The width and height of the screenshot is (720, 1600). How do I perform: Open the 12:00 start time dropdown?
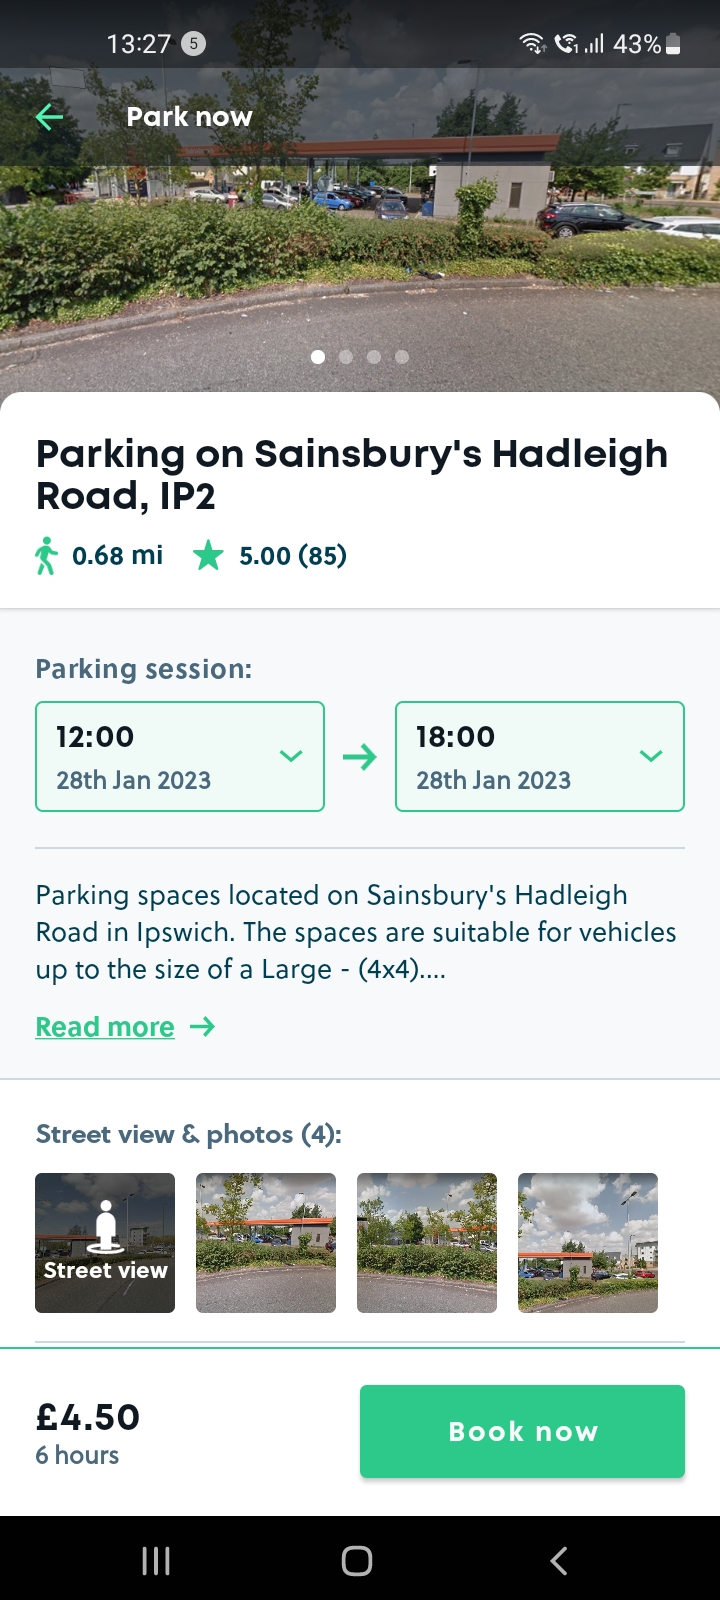(180, 756)
